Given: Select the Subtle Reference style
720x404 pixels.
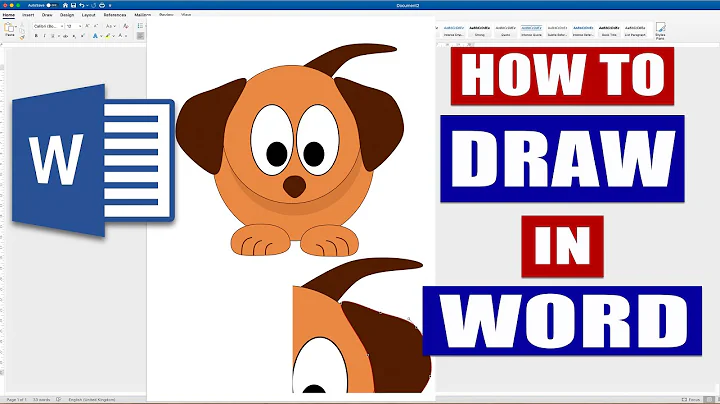Looking at the screenshot, I should tap(557, 31).
